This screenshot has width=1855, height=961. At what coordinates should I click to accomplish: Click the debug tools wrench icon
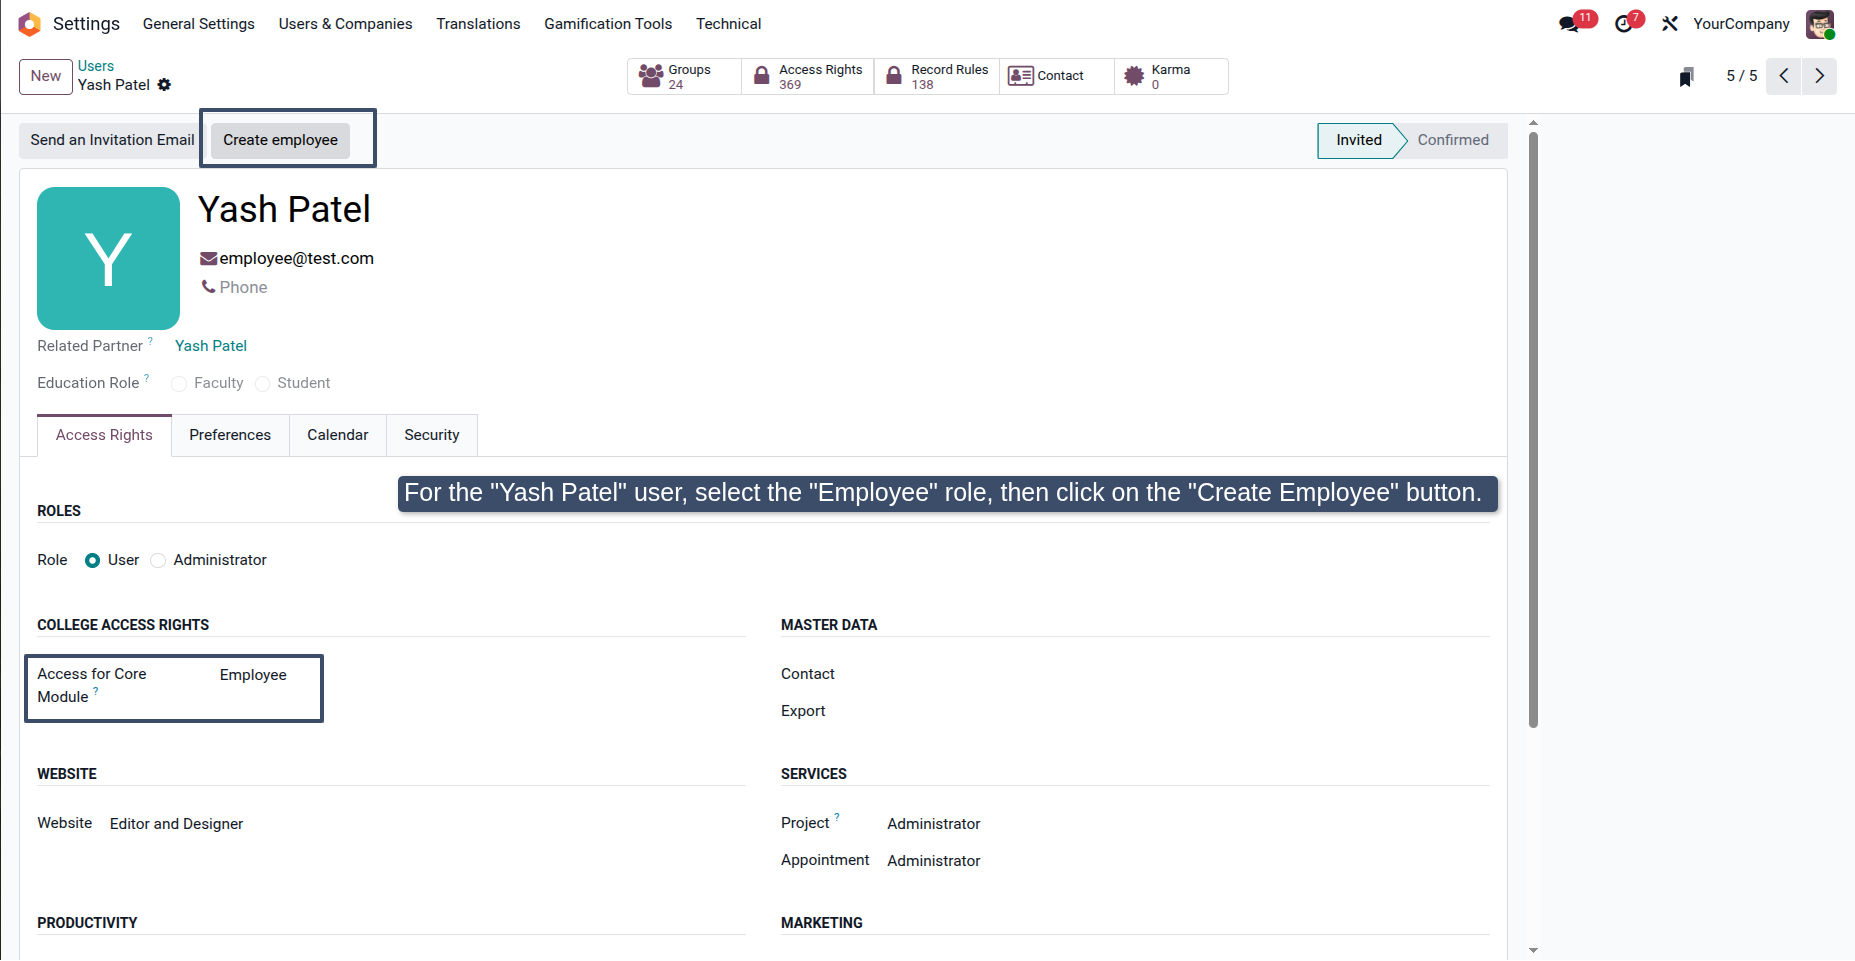pyautogui.click(x=1670, y=24)
